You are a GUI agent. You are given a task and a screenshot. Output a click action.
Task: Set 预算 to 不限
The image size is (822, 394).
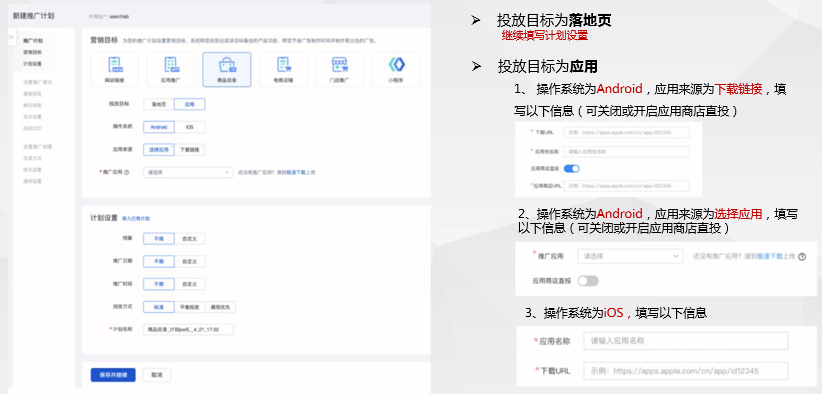(159, 238)
